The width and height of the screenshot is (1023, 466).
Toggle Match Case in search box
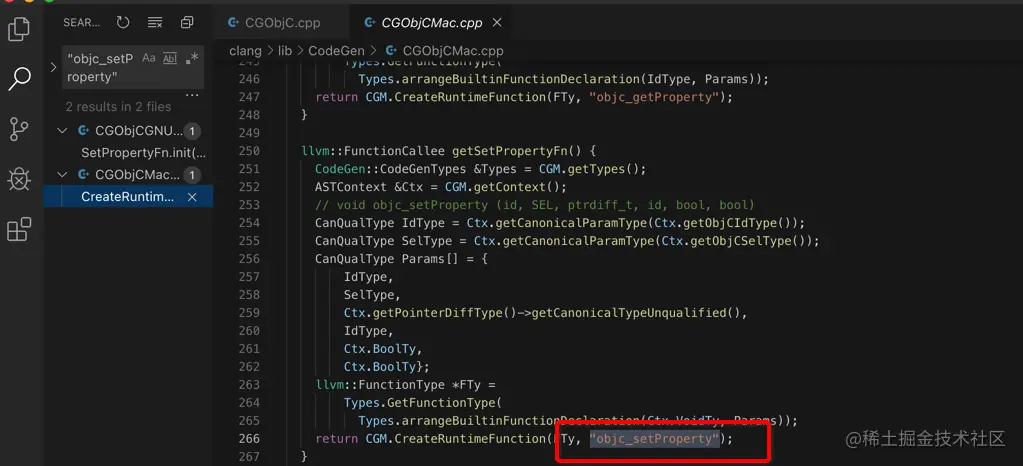(x=149, y=58)
